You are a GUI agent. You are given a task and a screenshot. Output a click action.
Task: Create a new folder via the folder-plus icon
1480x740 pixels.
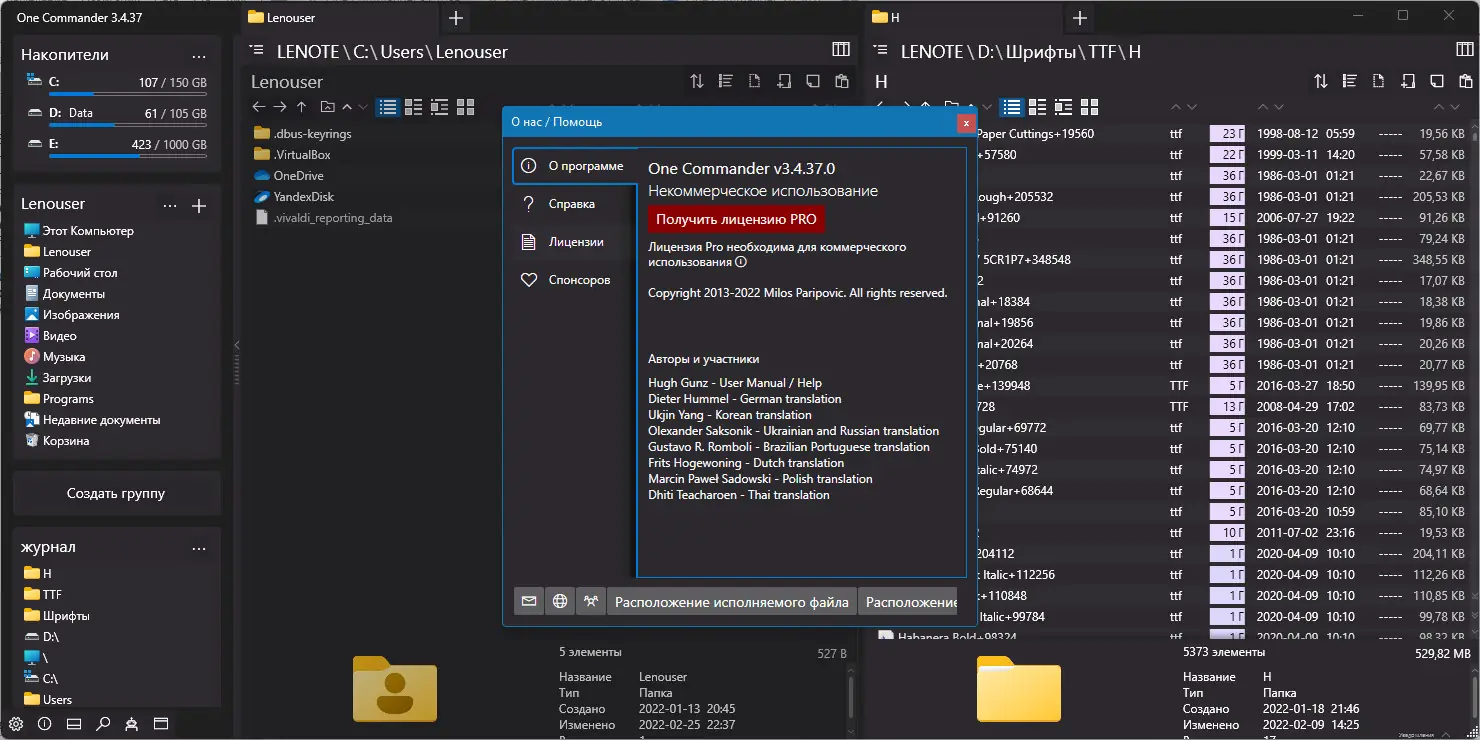(x=784, y=81)
